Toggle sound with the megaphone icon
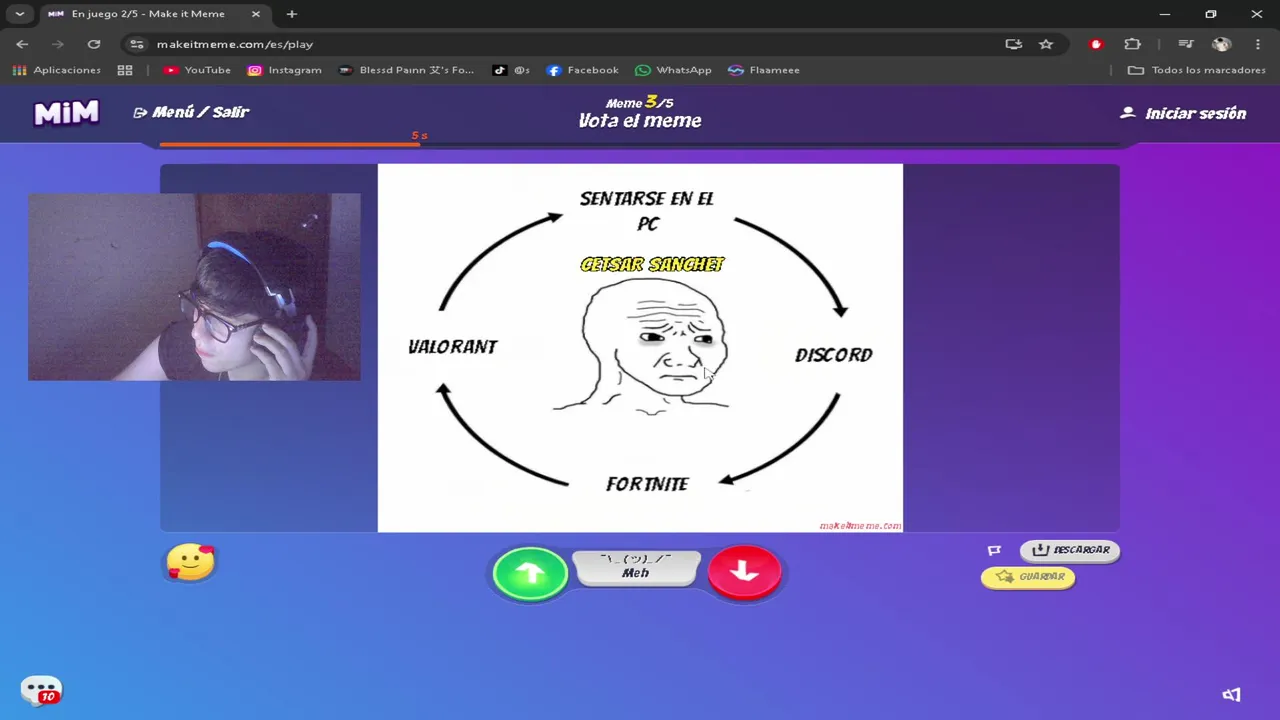The image size is (1280, 720). point(1231,695)
